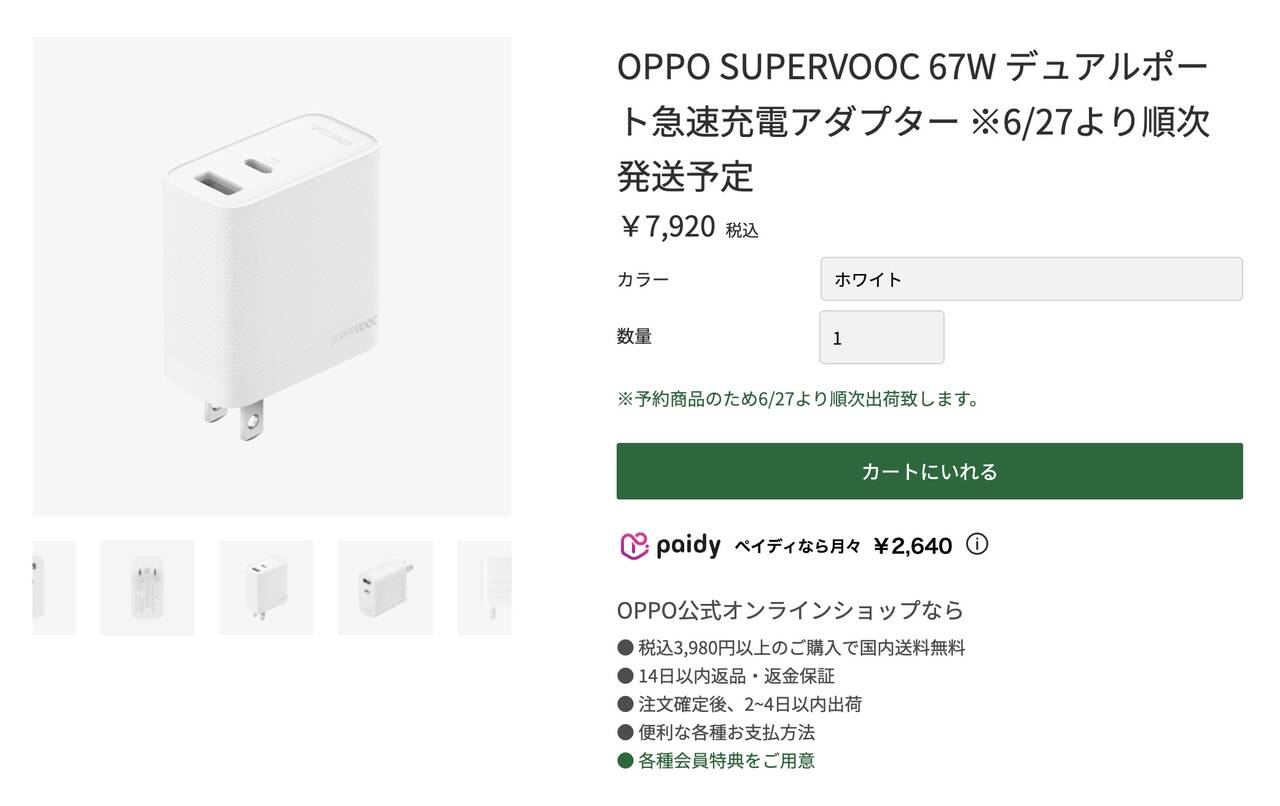Click the 注文確定後、2~4日以内出荷 bullet
Screen dimensions: 1280x806
[750, 704]
